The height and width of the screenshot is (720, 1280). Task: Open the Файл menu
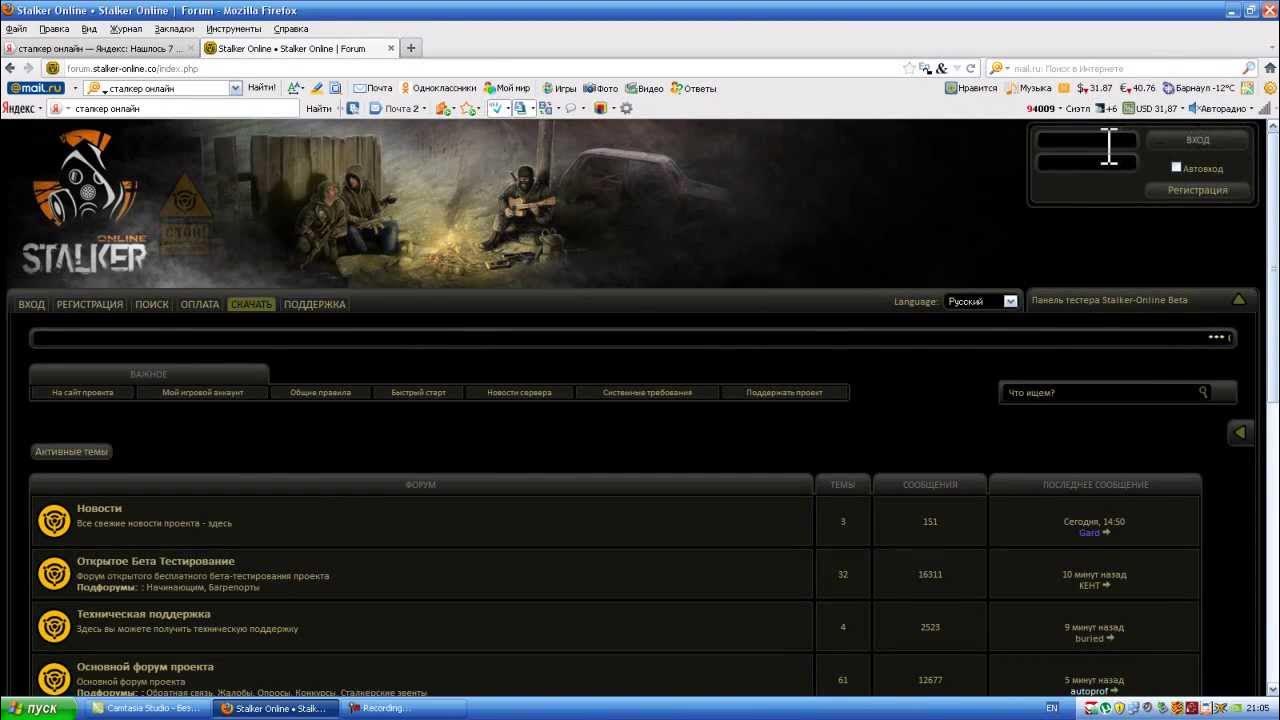pos(16,29)
